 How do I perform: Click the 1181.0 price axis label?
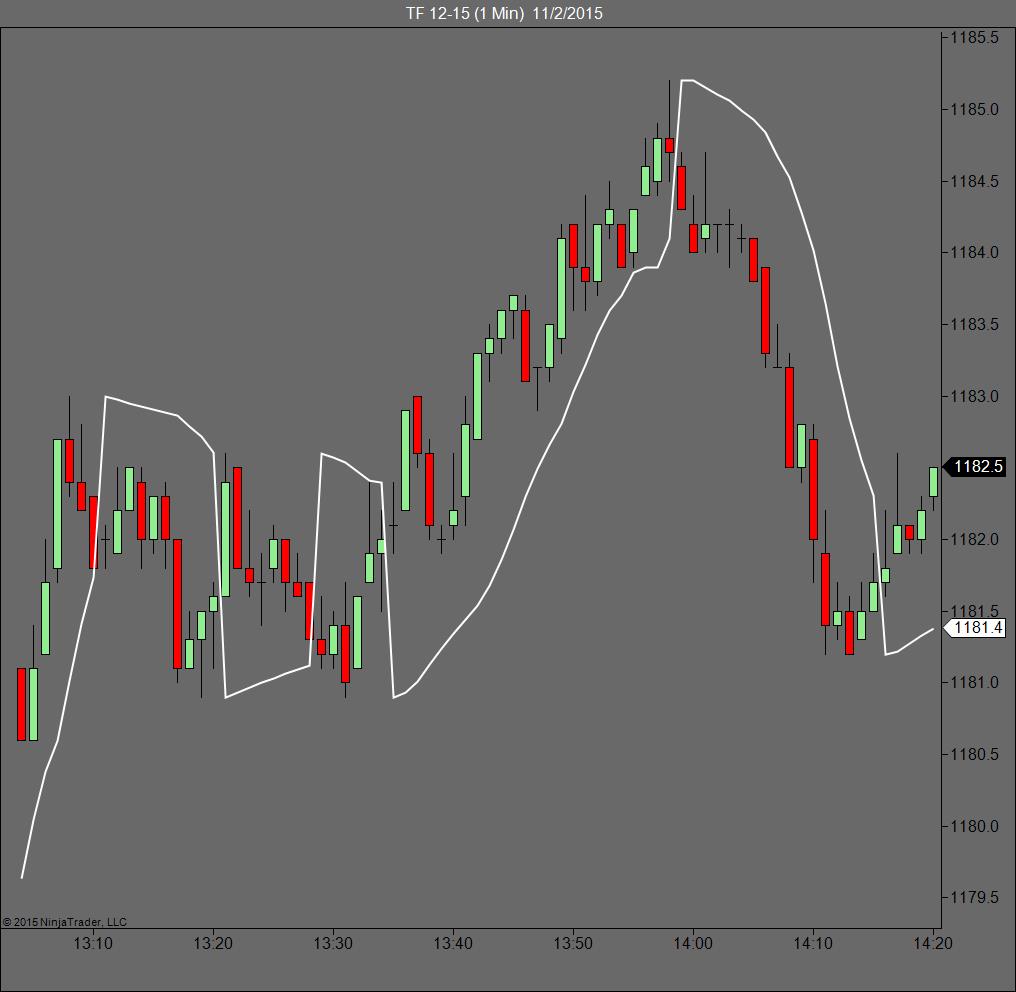tap(974, 682)
